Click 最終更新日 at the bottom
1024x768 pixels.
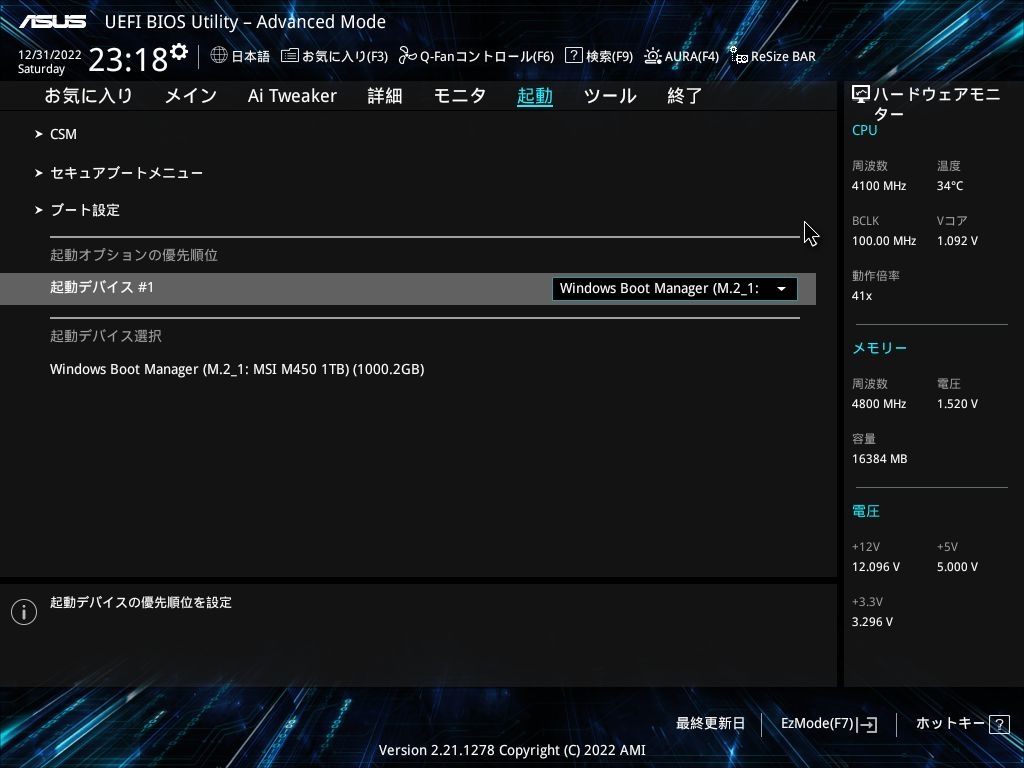coord(710,724)
